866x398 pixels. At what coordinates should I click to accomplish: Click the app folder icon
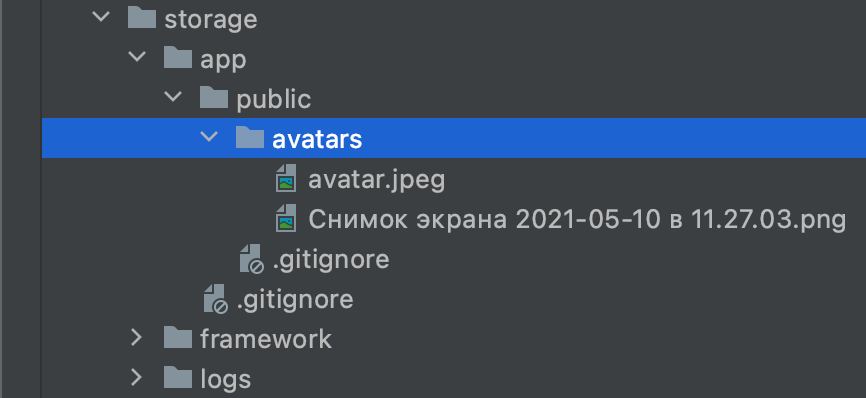click(x=178, y=58)
